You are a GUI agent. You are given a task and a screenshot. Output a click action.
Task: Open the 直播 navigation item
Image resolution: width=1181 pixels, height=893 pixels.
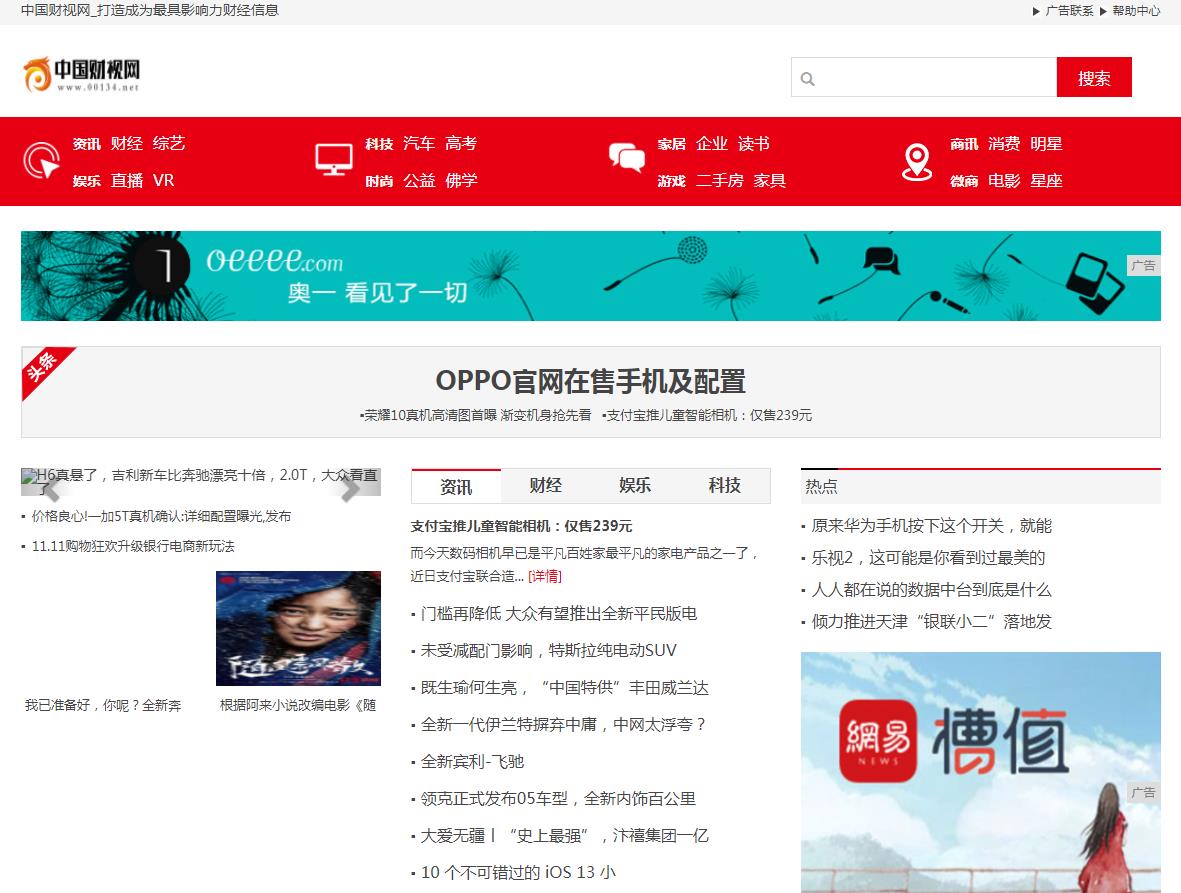tap(127, 181)
